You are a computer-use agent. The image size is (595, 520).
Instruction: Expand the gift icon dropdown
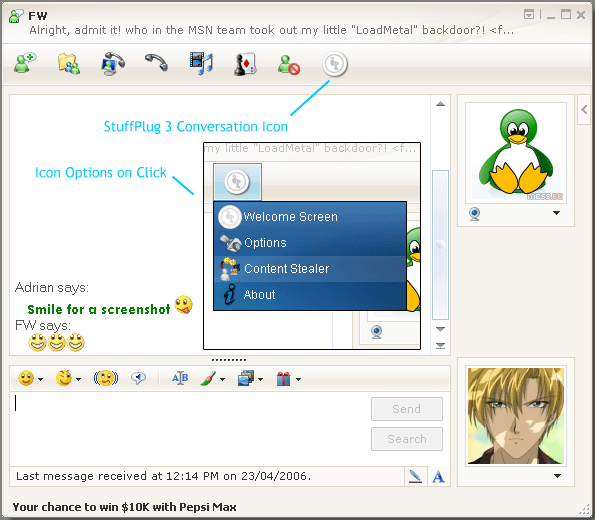tap(299, 379)
